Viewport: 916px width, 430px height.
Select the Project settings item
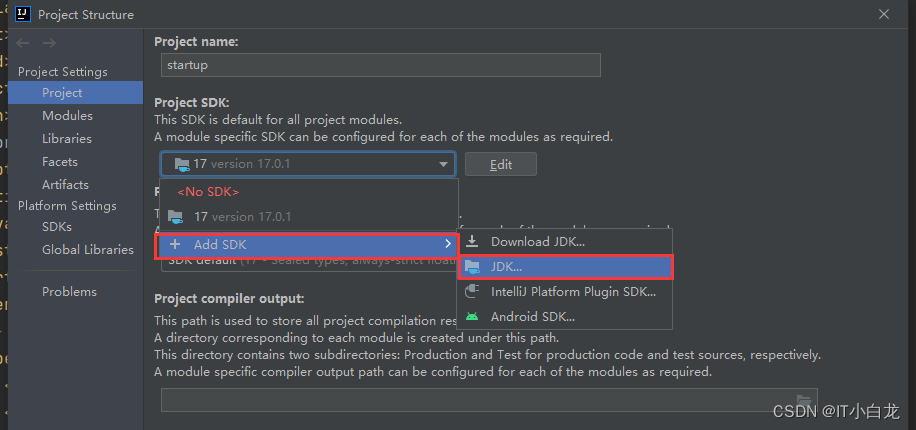click(76, 92)
